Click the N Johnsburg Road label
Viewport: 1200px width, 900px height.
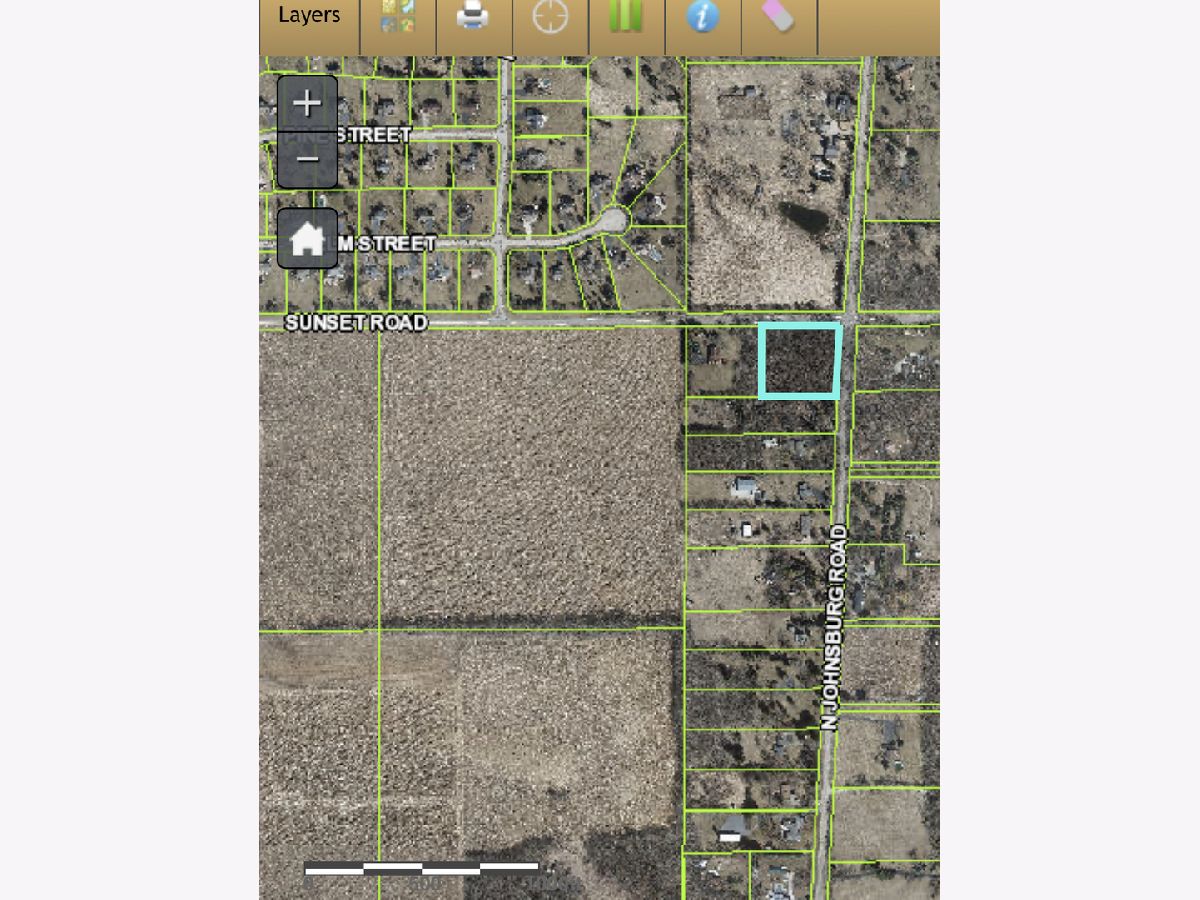point(836,628)
